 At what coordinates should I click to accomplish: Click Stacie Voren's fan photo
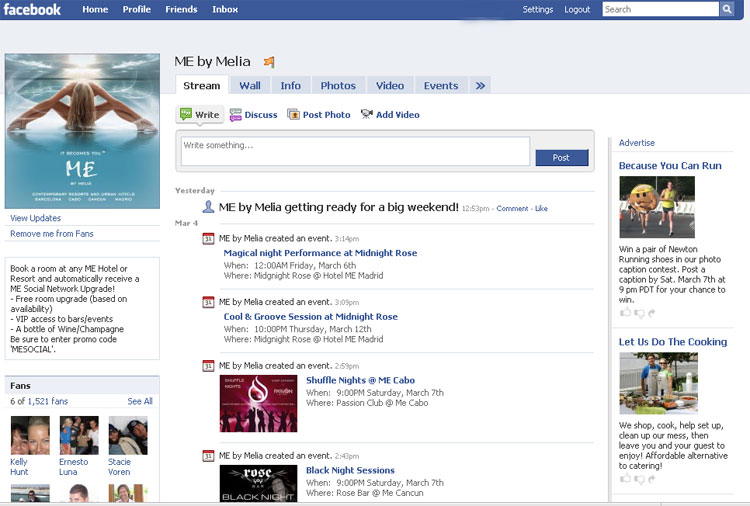[x=128, y=435]
